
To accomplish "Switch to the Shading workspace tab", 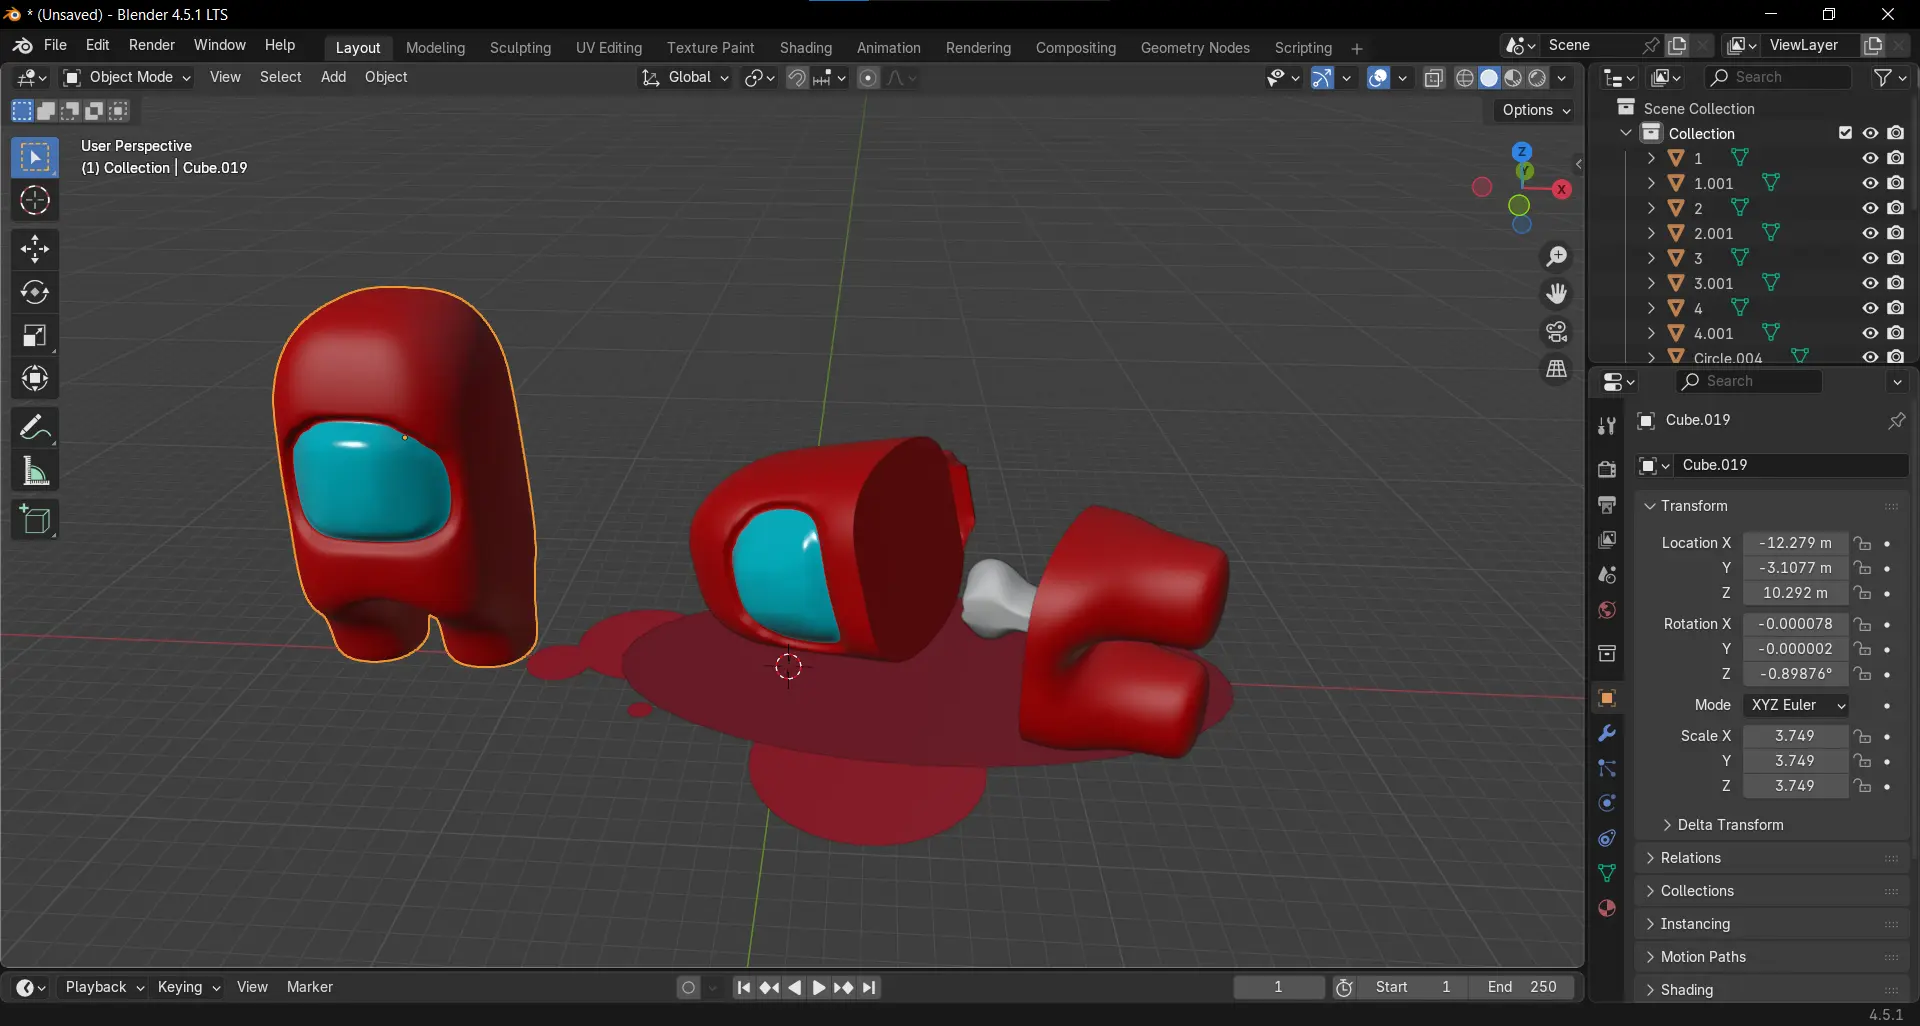I will pos(806,47).
